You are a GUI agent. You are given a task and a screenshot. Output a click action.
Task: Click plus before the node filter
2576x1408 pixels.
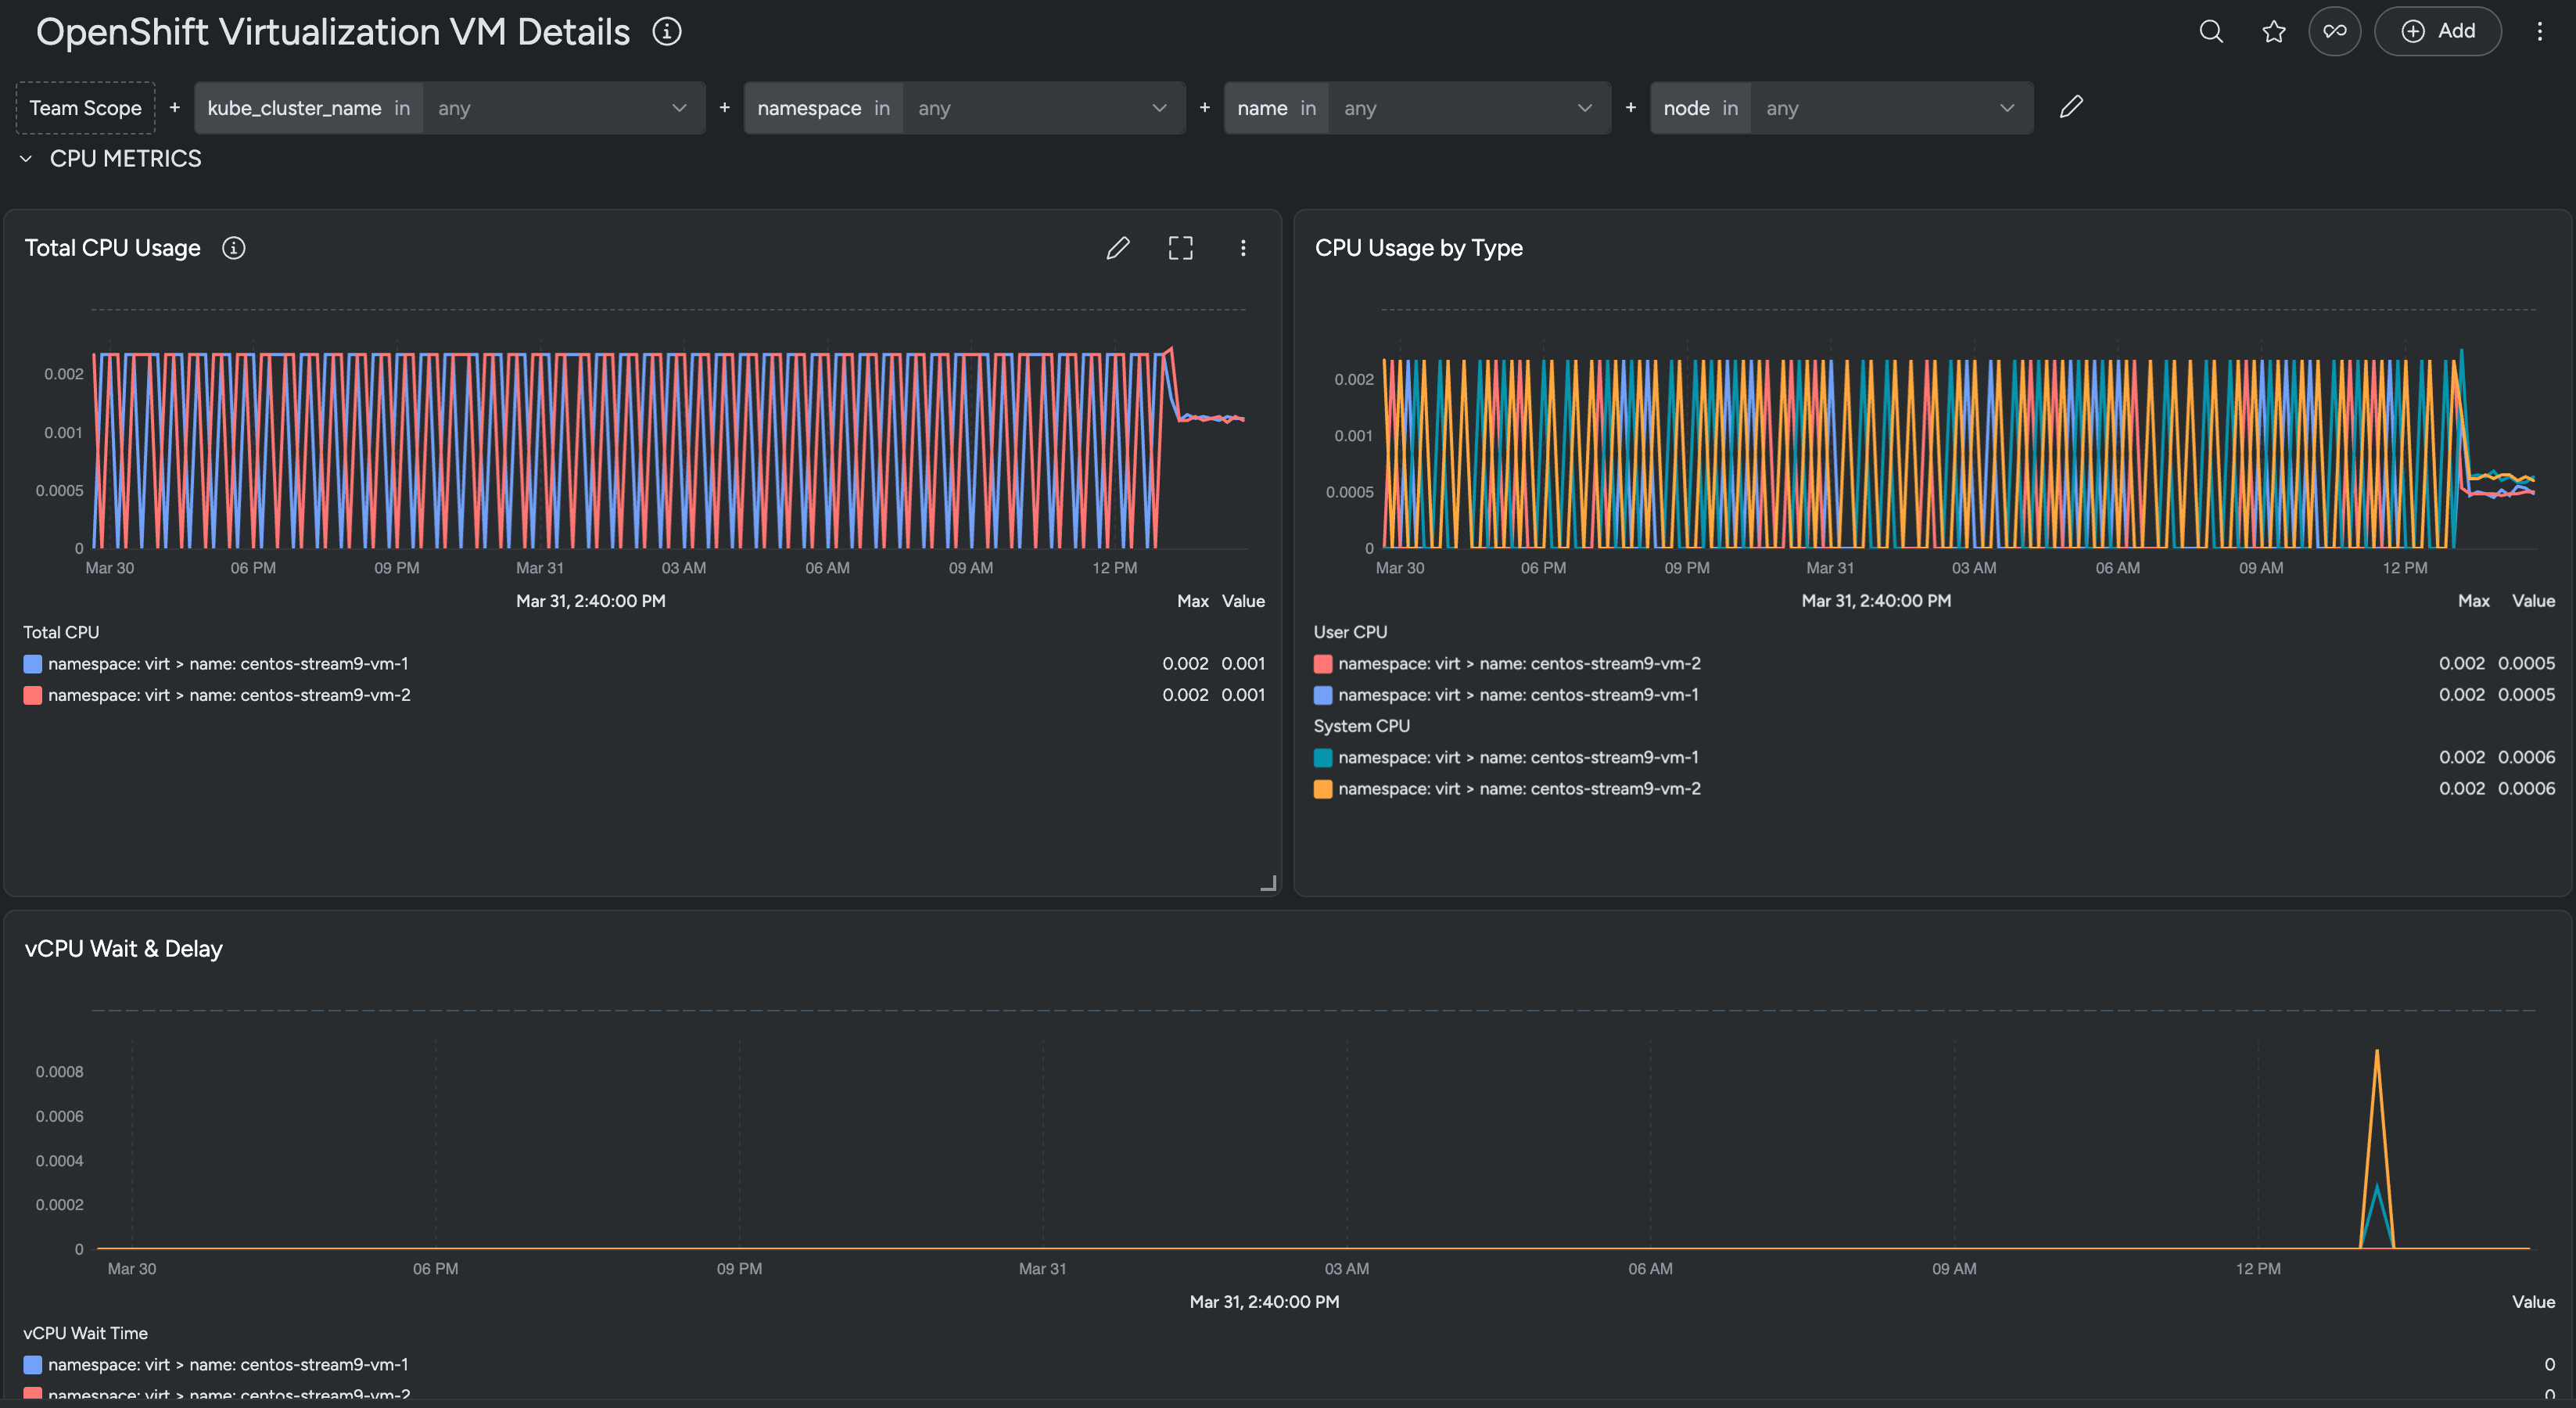[1631, 107]
